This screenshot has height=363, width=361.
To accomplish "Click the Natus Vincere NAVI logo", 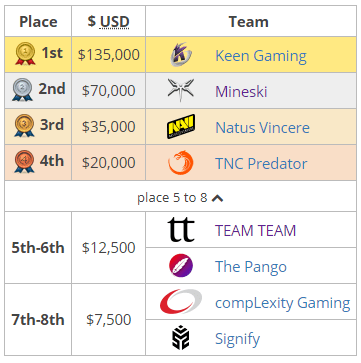I will [x=181, y=127].
